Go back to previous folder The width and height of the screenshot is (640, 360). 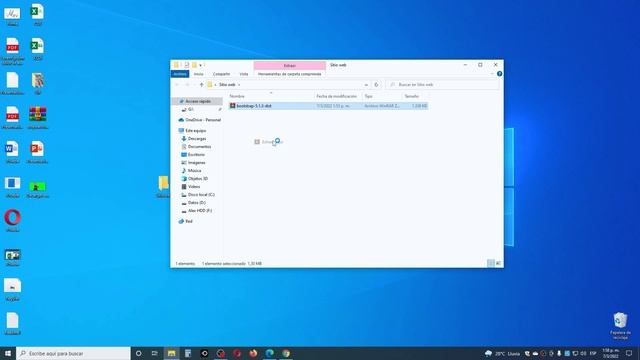tap(177, 85)
